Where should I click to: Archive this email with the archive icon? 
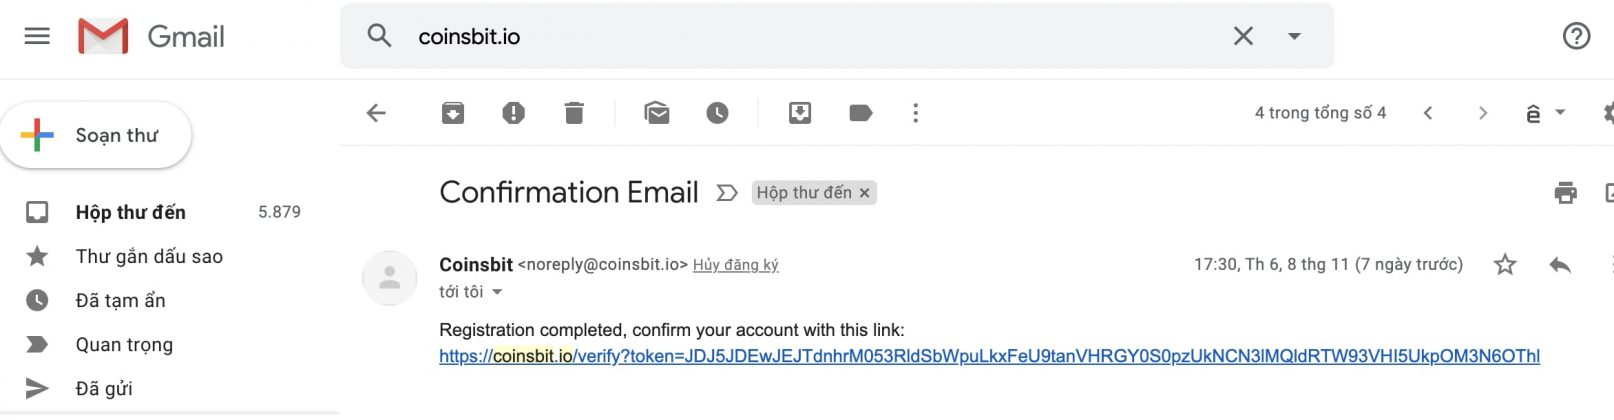[453, 113]
